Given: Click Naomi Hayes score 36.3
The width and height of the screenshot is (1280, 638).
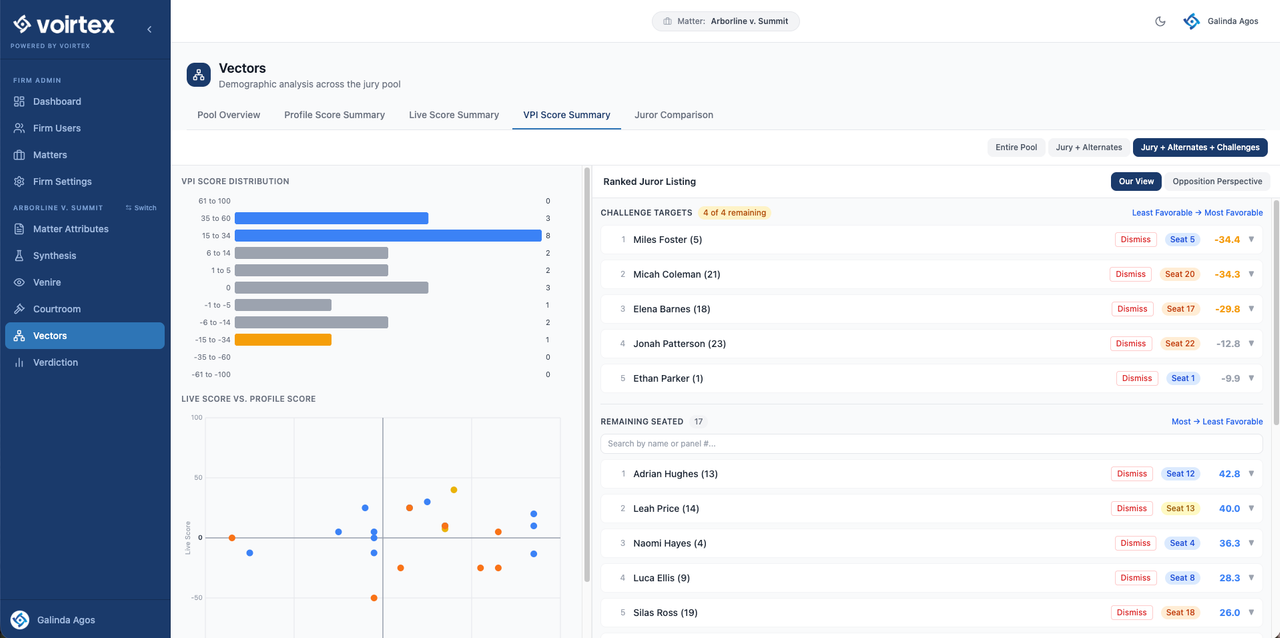Looking at the screenshot, I should coord(1229,543).
